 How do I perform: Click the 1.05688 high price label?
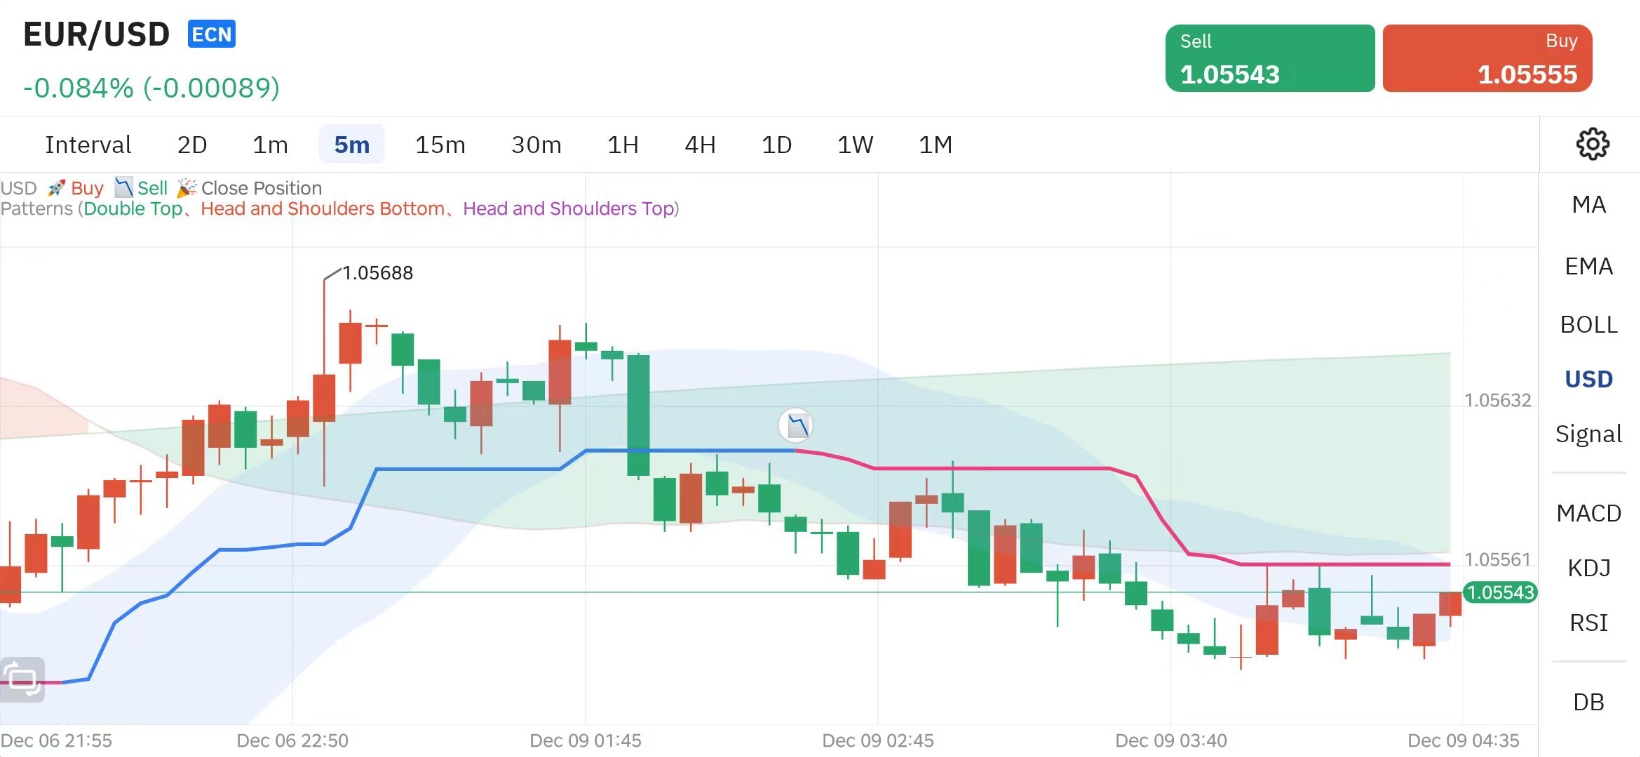click(x=377, y=273)
